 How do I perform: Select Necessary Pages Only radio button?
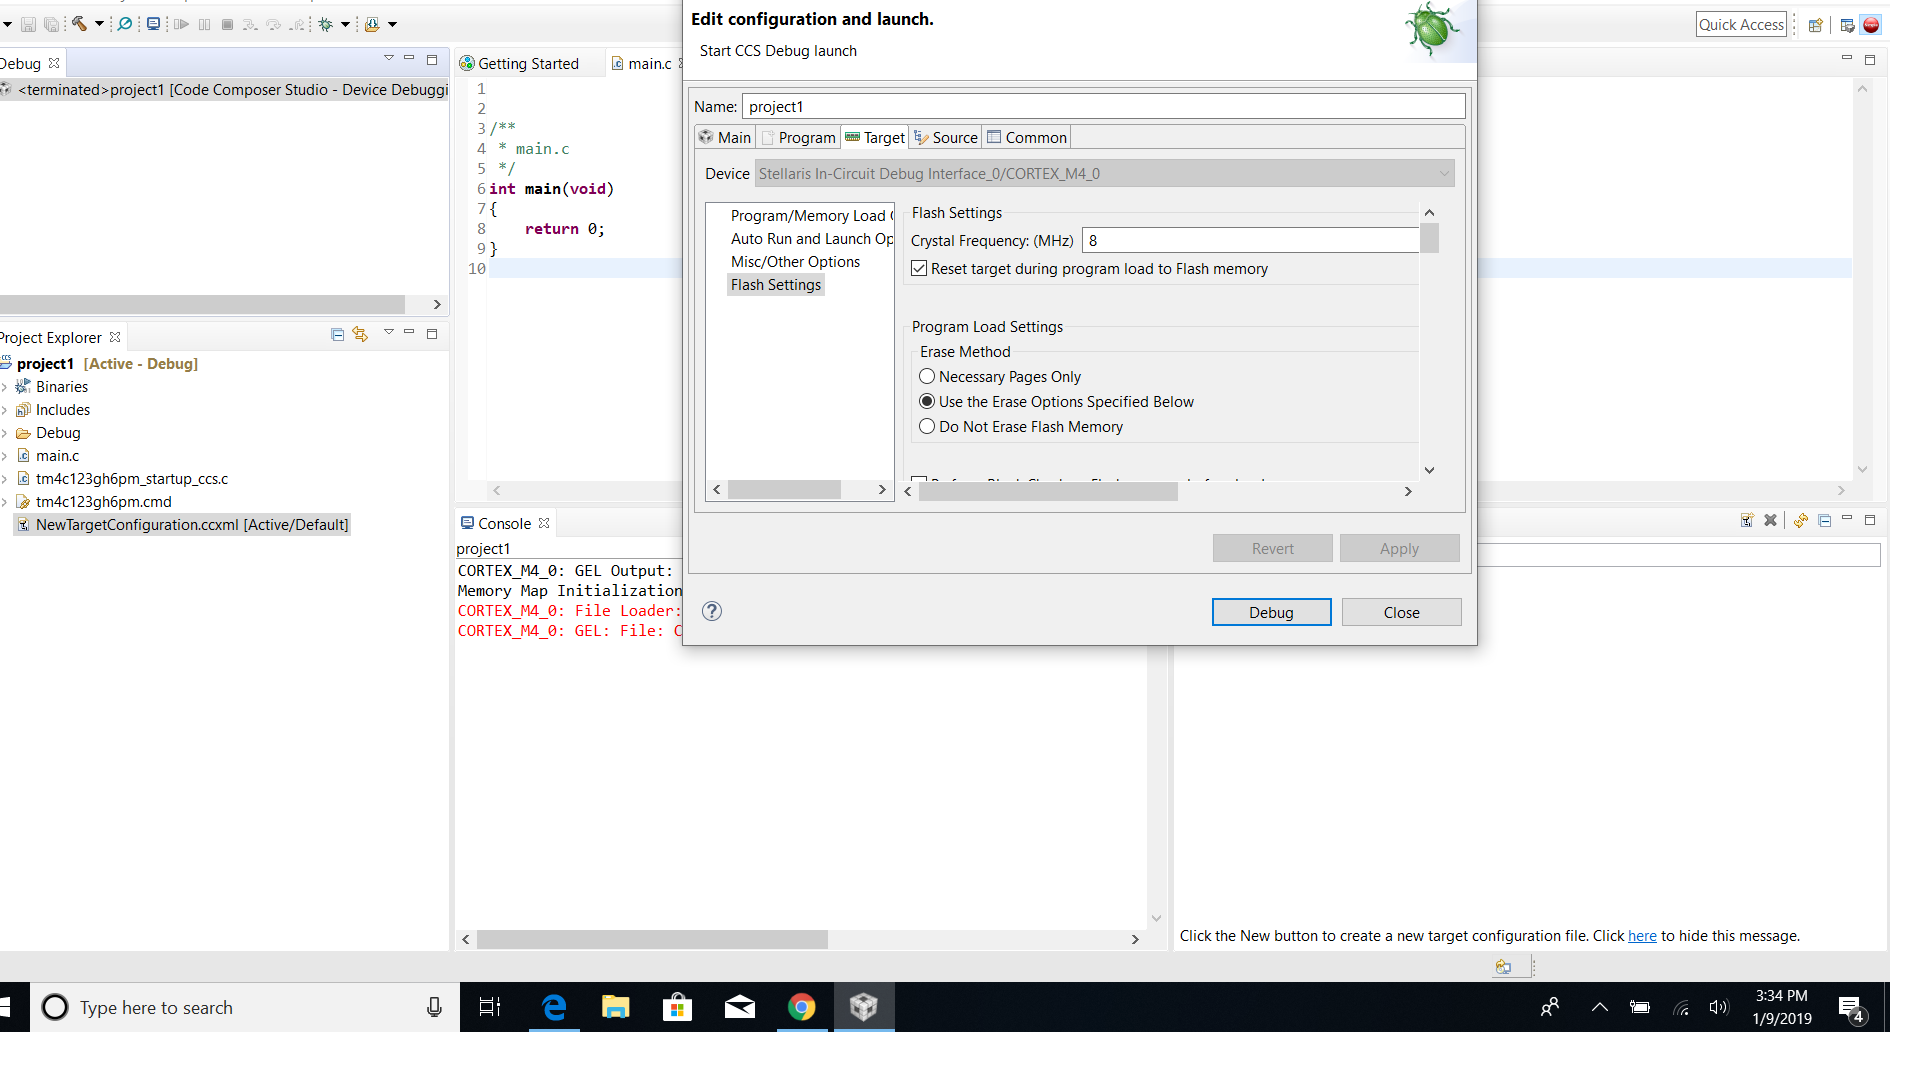927,377
